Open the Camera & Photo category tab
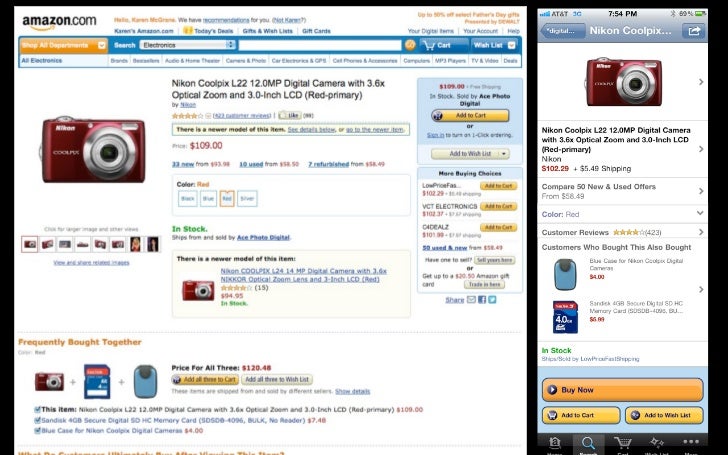Viewport: 728px width, 455px height. 246,61
